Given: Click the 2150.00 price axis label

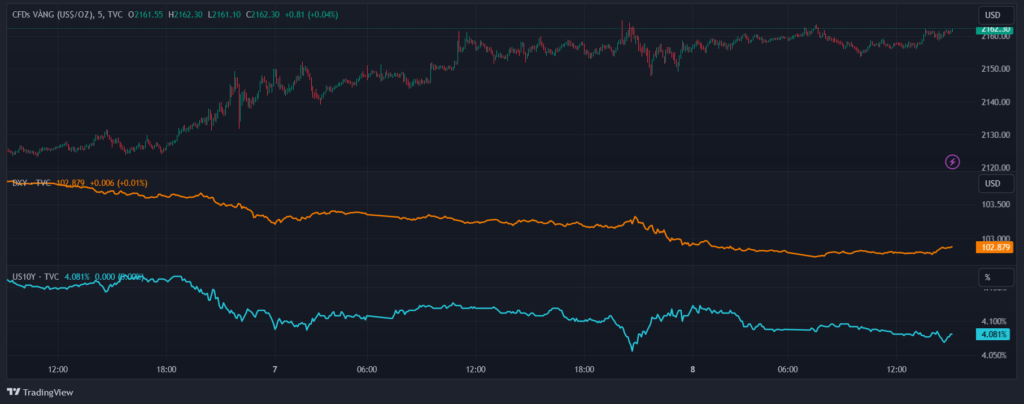Looking at the screenshot, I should coord(994,69).
